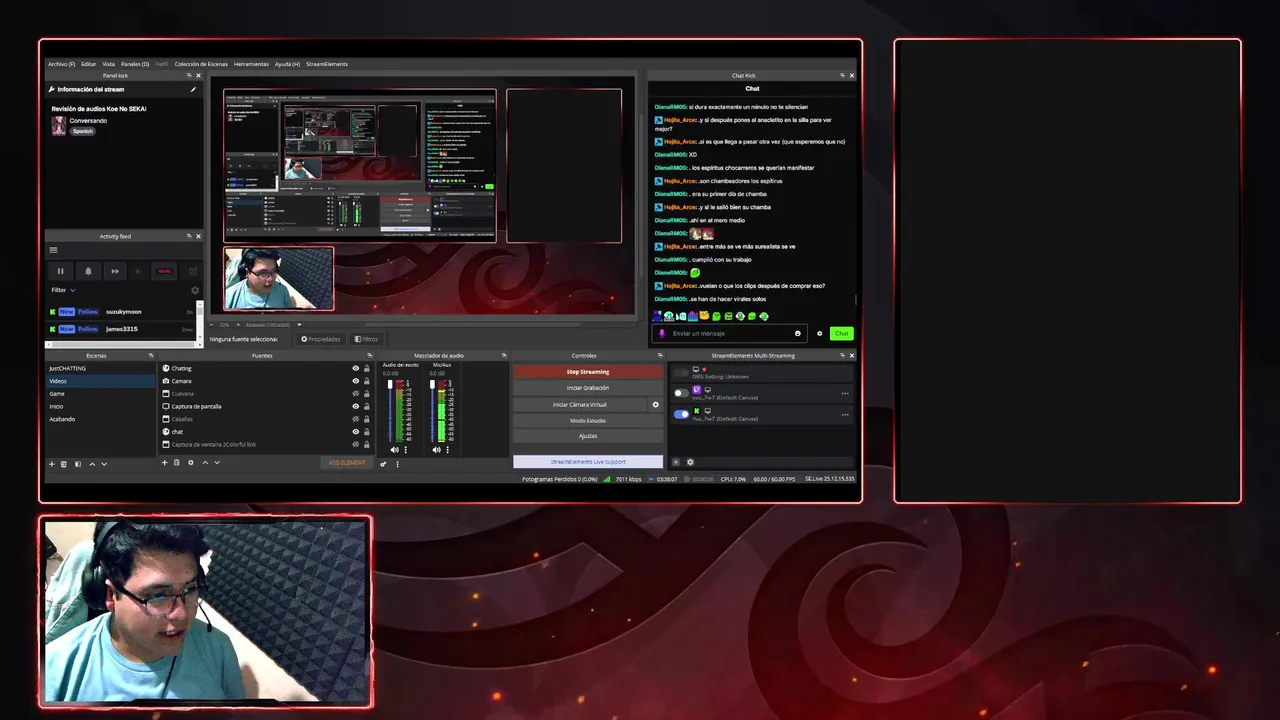Image resolution: width=1280 pixels, height=720 pixels.
Task: Open Colección de Escenas menu
Action: 201,64
